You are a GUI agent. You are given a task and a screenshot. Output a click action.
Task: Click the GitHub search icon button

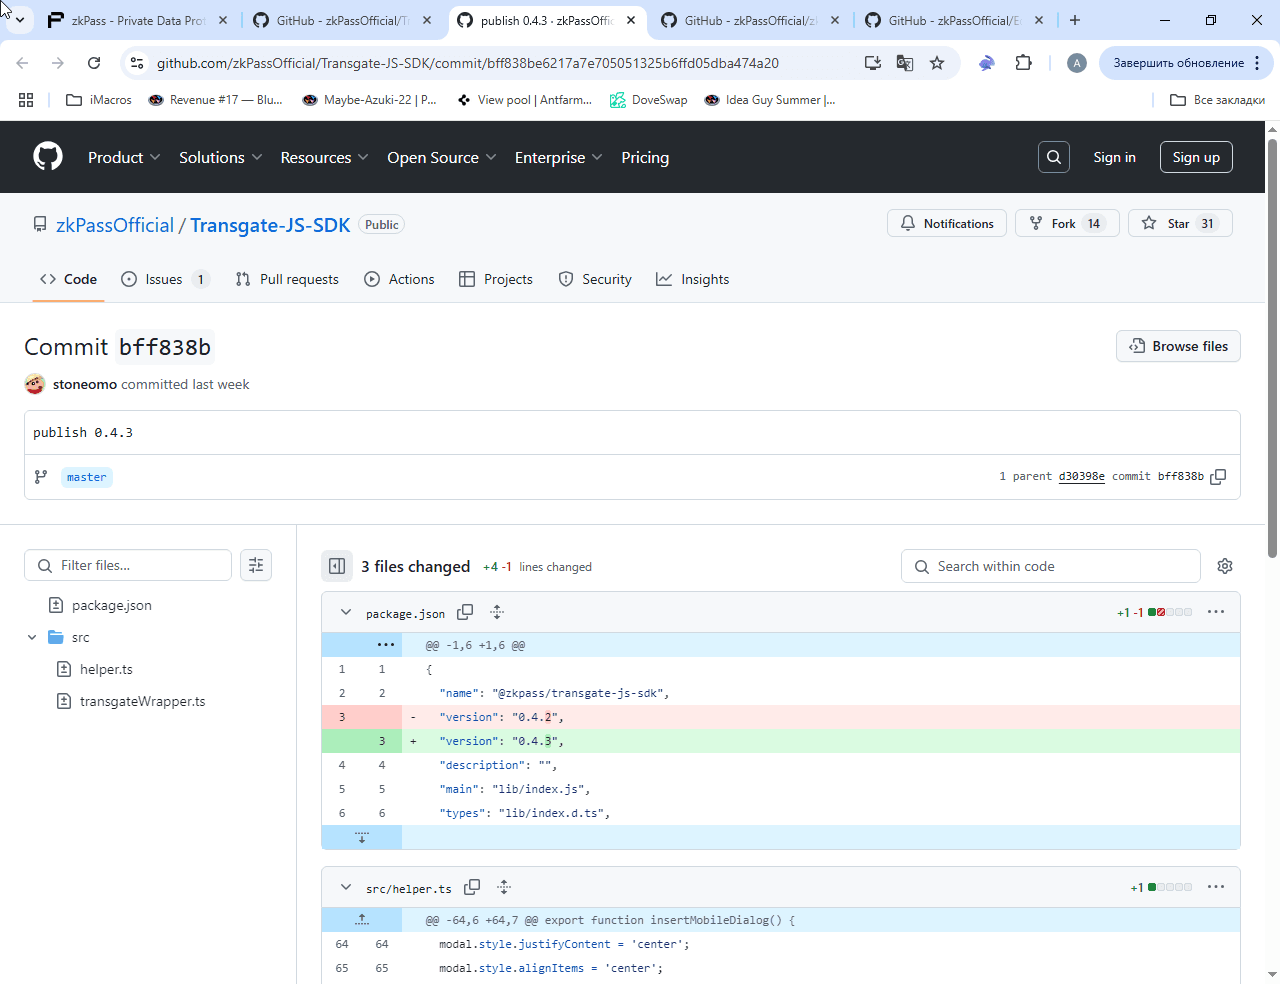point(1054,157)
